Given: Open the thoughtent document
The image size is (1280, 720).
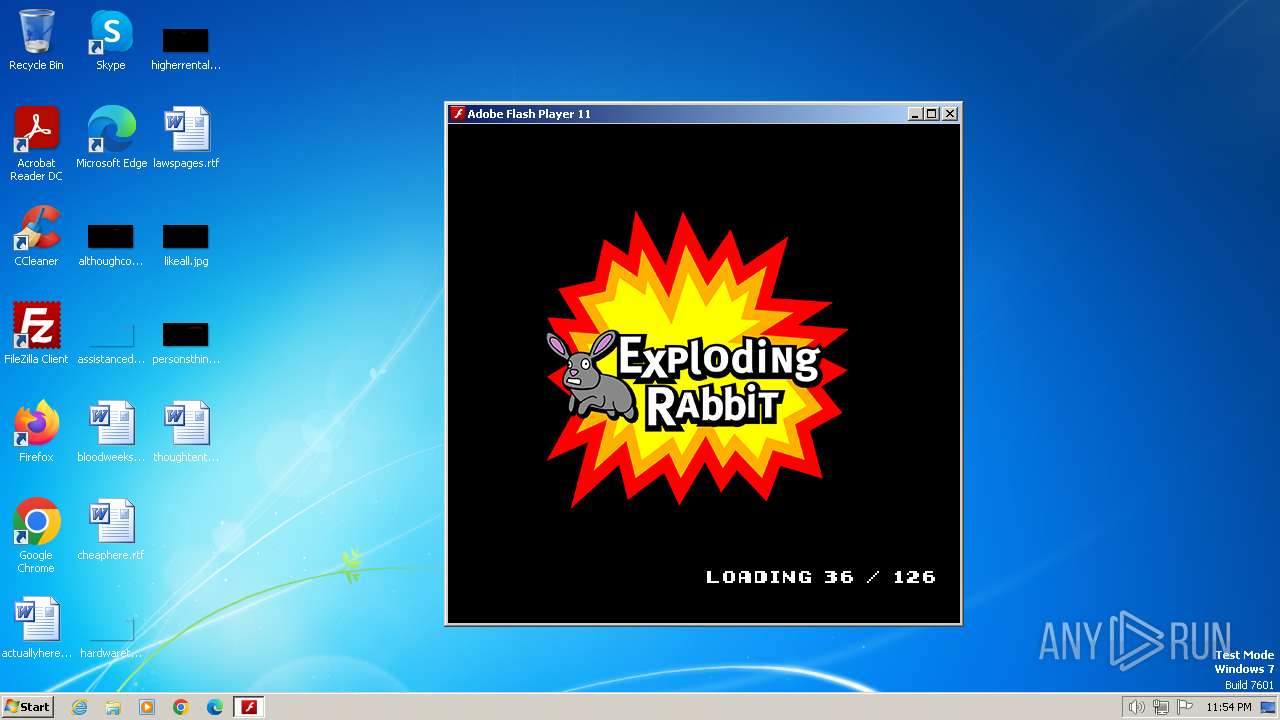Looking at the screenshot, I should [x=186, y=431].
